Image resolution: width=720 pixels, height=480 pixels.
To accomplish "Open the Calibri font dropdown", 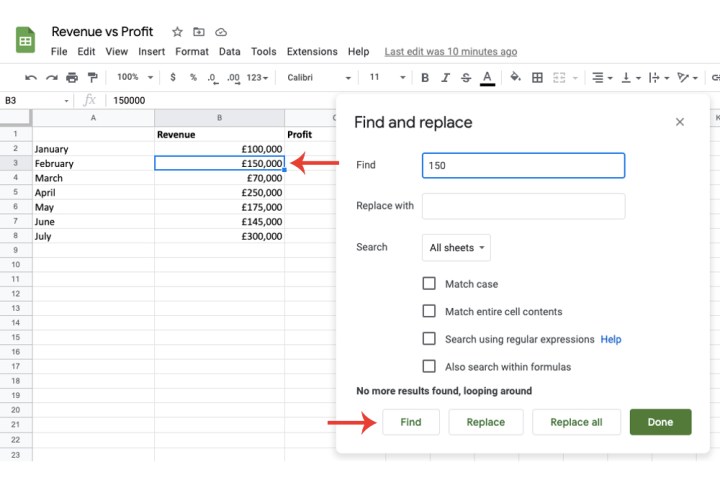I will point(319,78).
